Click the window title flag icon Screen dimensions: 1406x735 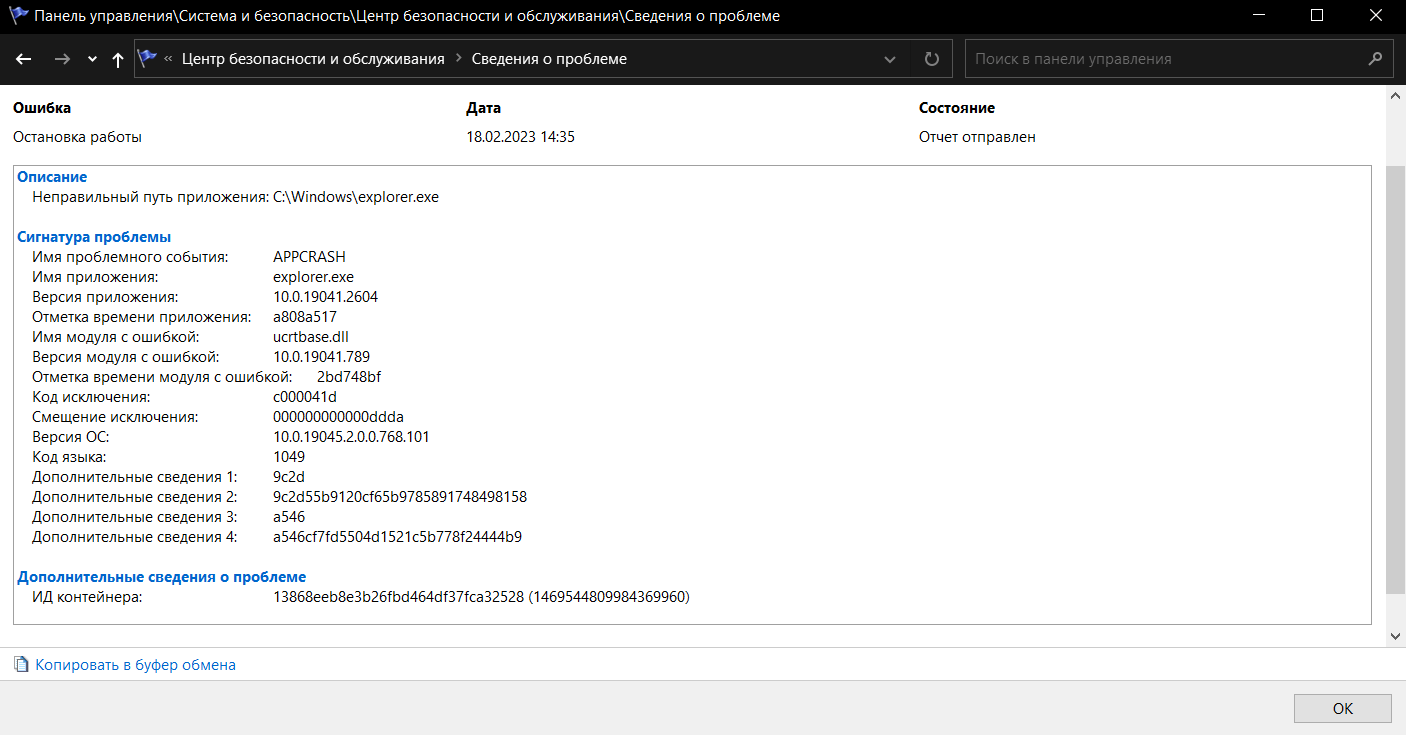[19, 16]
